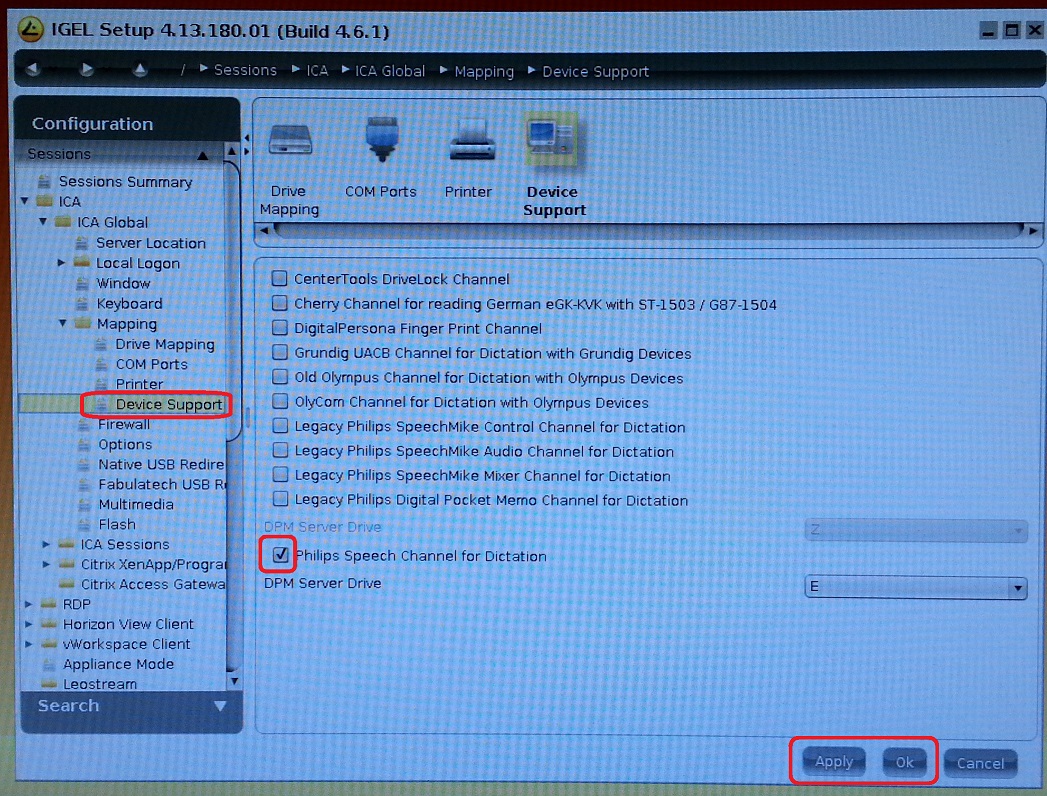This screenshot has width=1047, height=796.
Task: Enable Legacy Philips SpeechMike Control Channel
Action: tap(280, 426)
